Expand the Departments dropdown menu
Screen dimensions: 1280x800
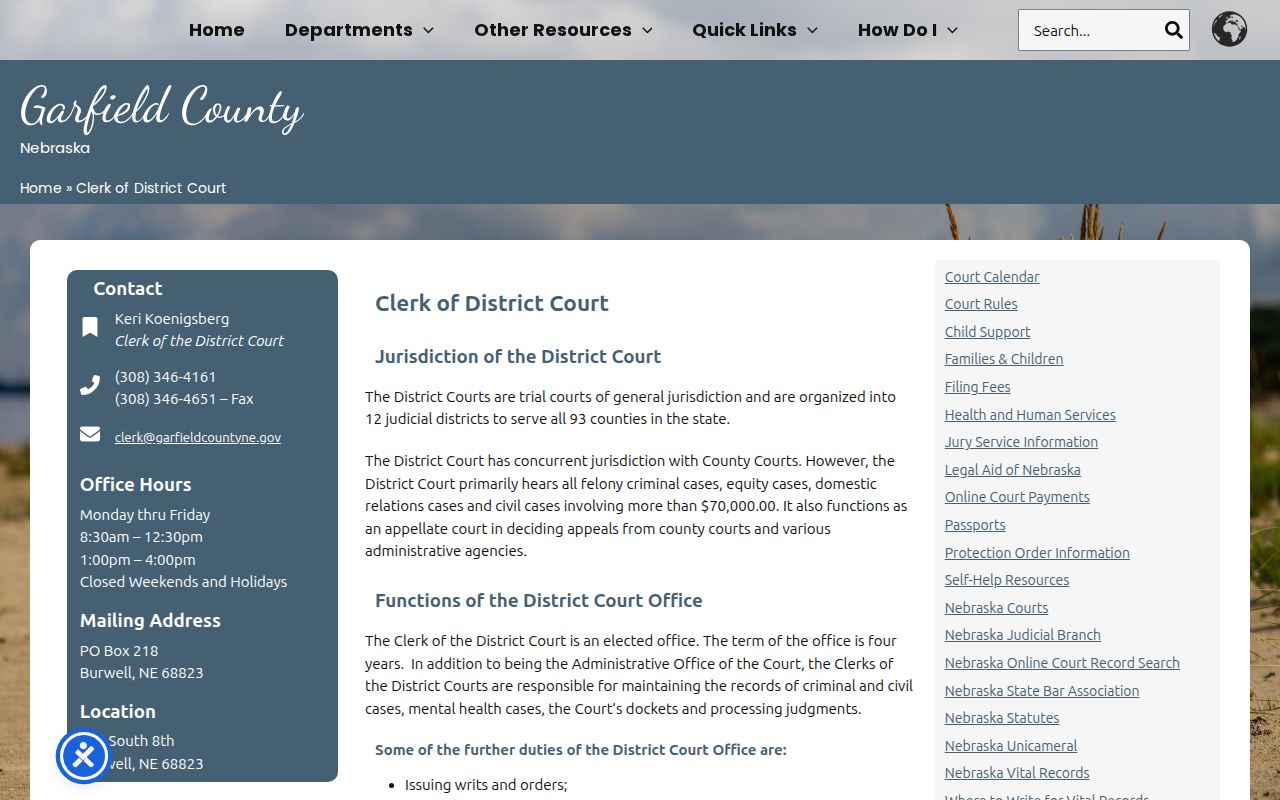point(359,30)
